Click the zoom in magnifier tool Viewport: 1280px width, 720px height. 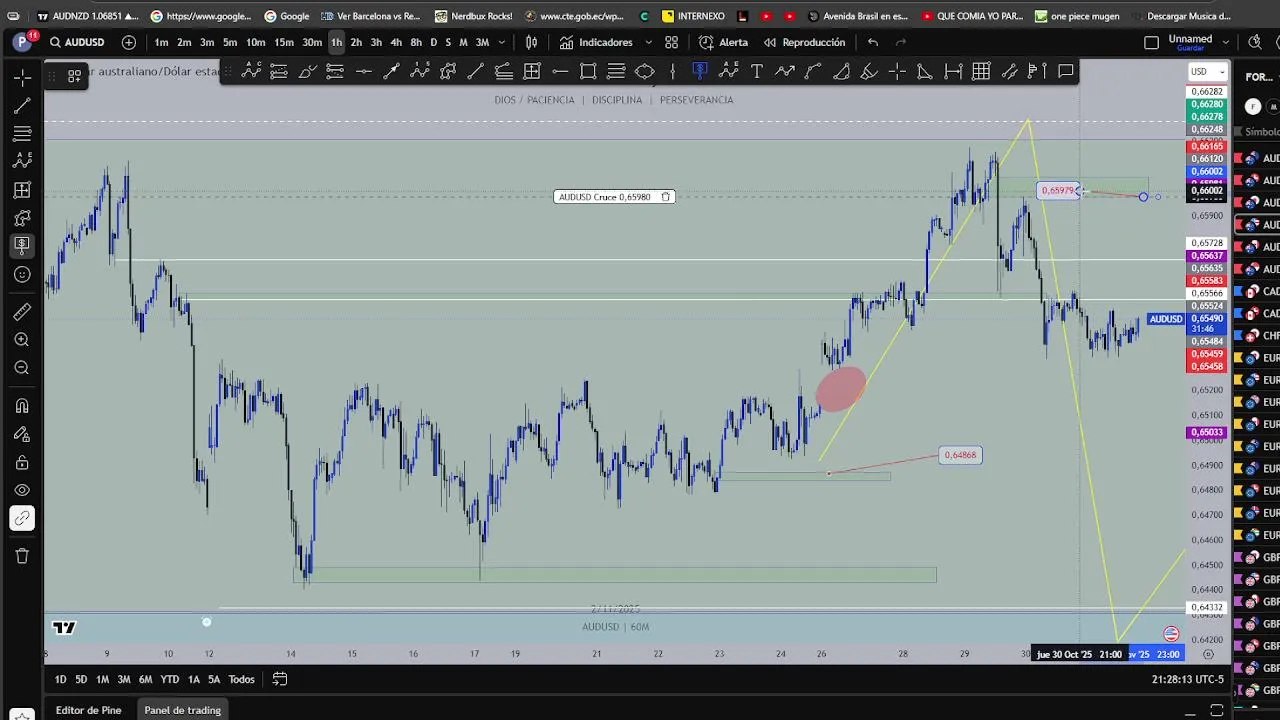click(22, 340)
